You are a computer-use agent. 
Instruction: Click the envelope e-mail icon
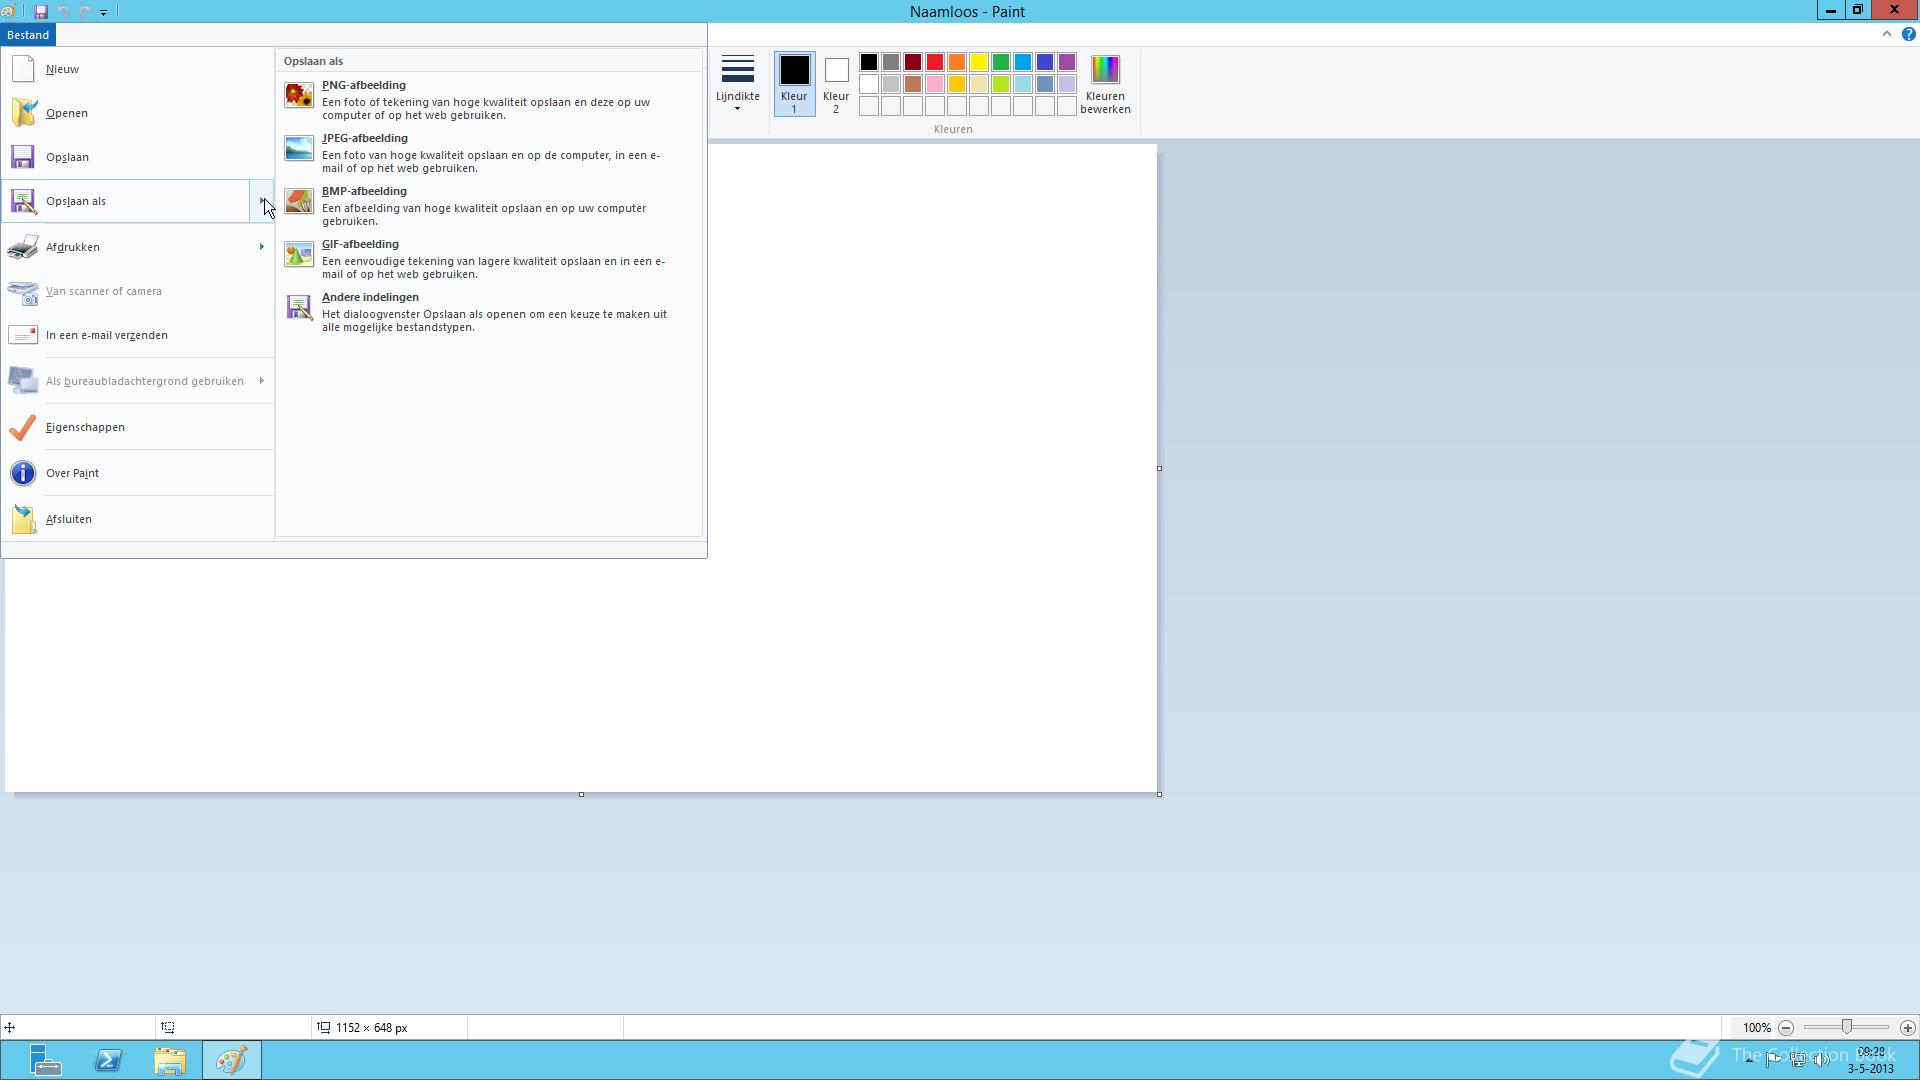(x=23, y=335)
